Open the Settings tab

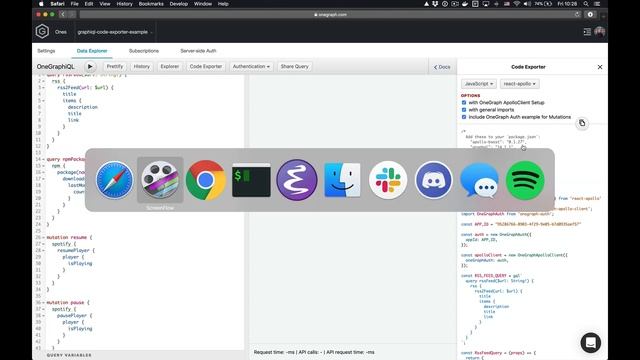(x=46, y=51)
